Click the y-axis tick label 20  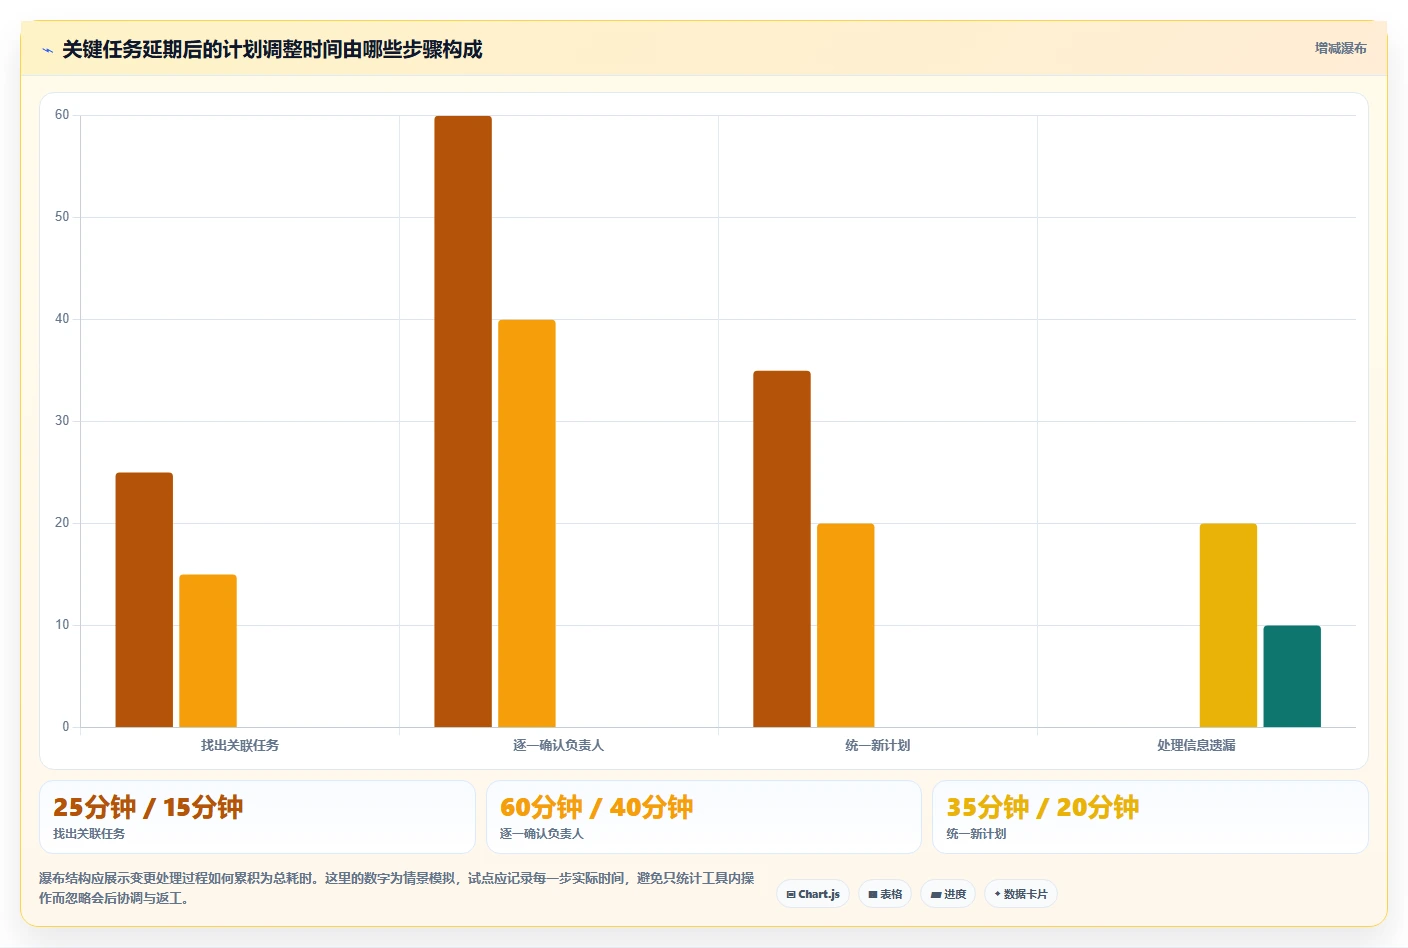[62, 523]
